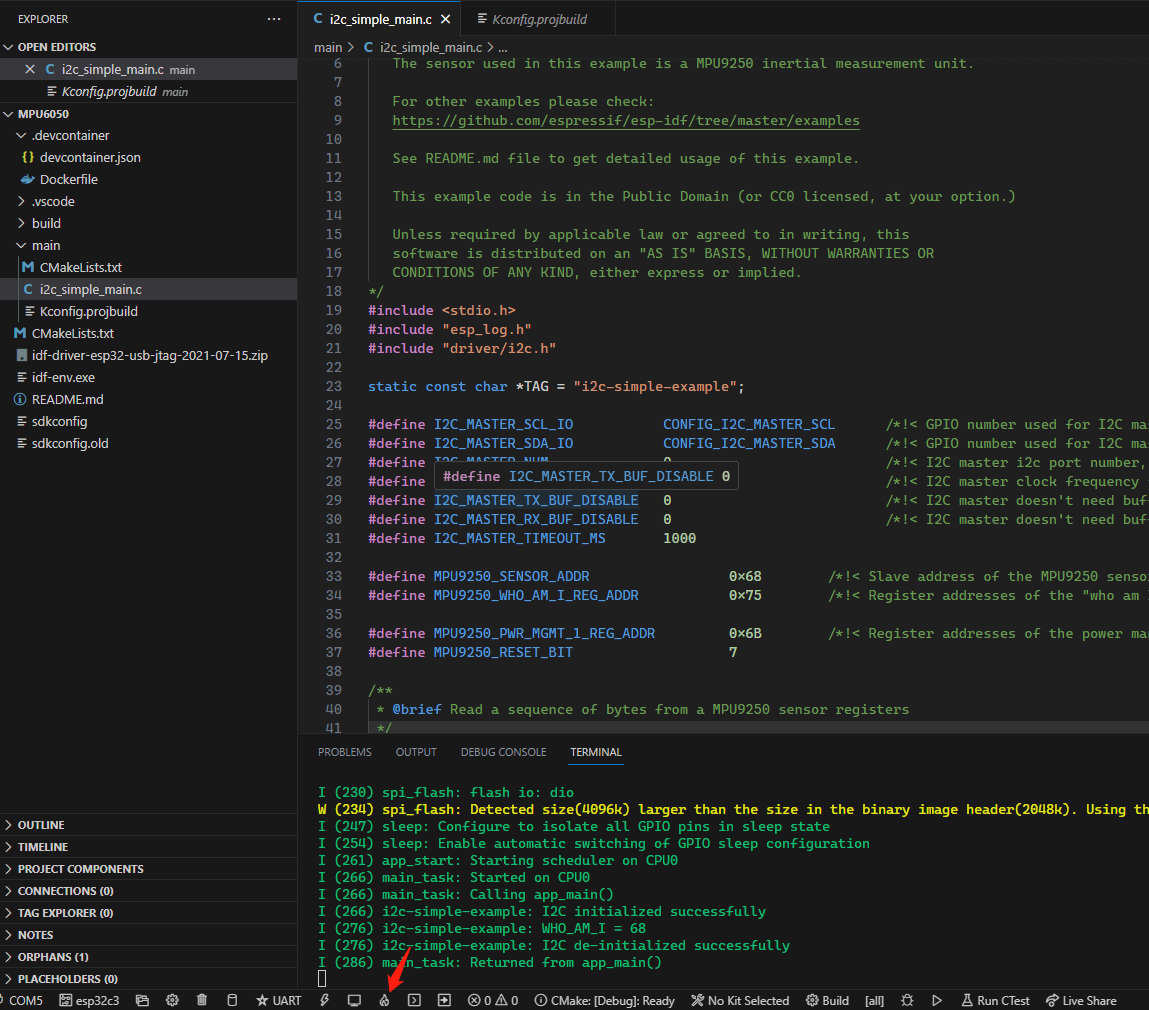Open sdkconfig file in explorer
Image resolution: width=1149 pixels, height=1010 pixels.
60,421
